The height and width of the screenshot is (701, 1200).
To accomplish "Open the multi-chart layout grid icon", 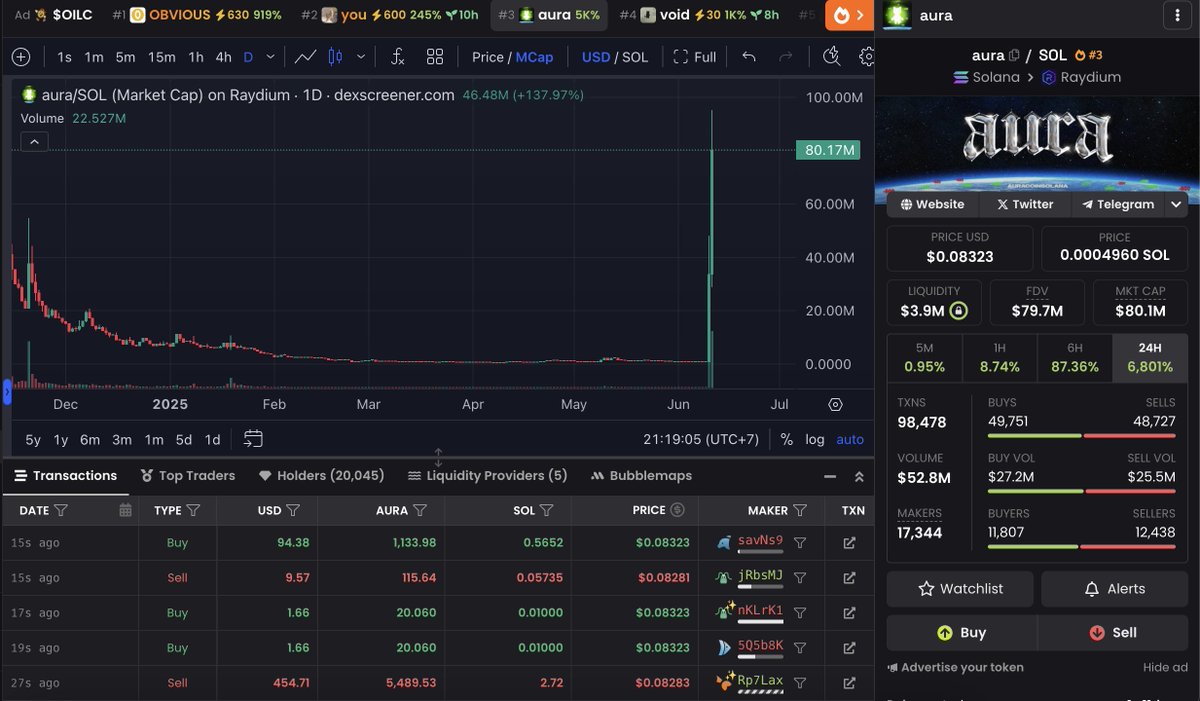I will pos(435,57).
